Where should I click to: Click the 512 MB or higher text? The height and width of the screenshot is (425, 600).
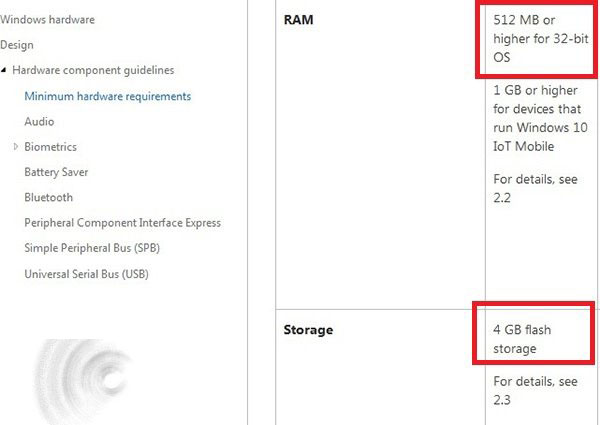(540, 39)
